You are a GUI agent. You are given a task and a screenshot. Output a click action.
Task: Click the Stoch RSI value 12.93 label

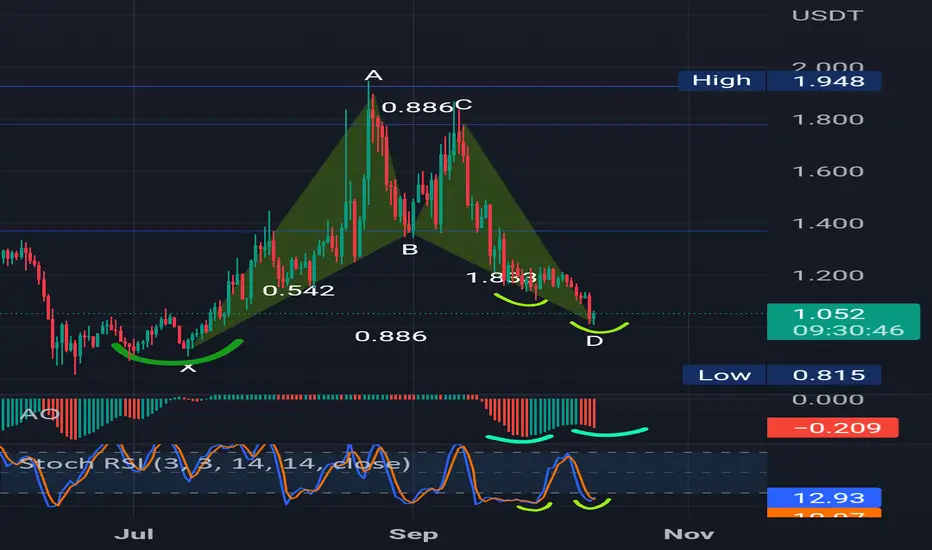[x=824, y=497]
